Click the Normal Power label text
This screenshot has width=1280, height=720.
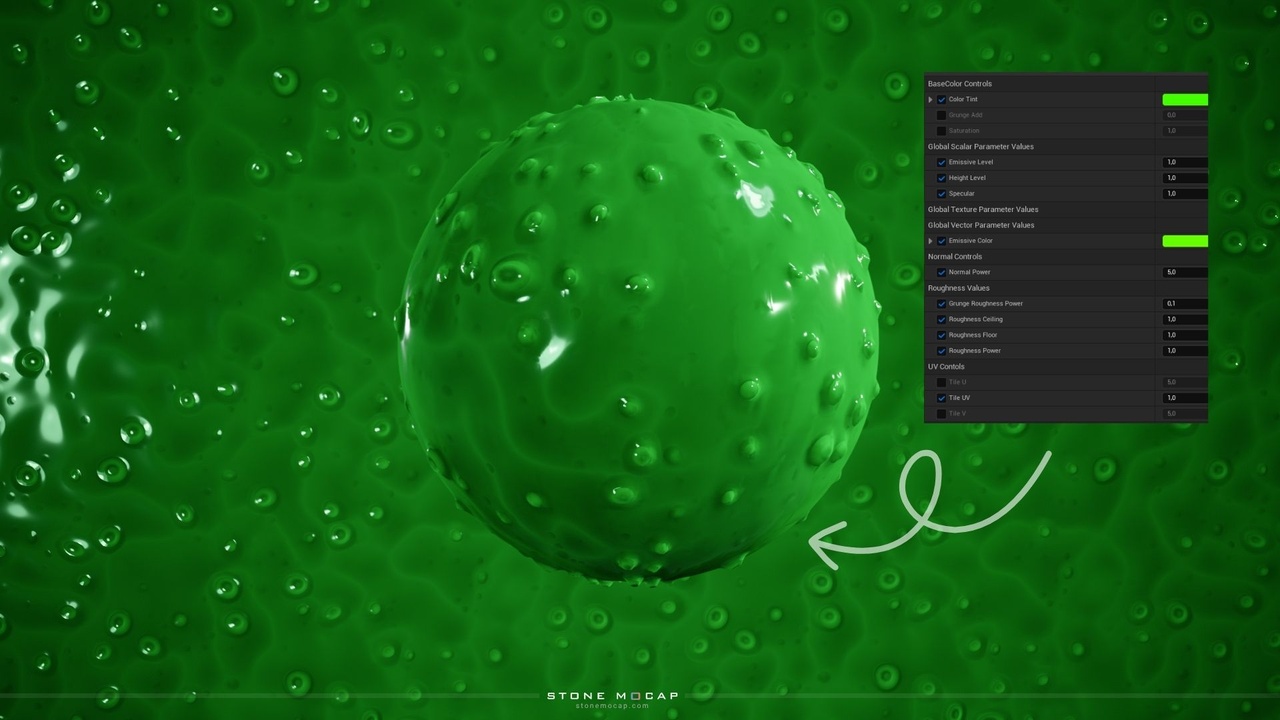click(970, 272)
